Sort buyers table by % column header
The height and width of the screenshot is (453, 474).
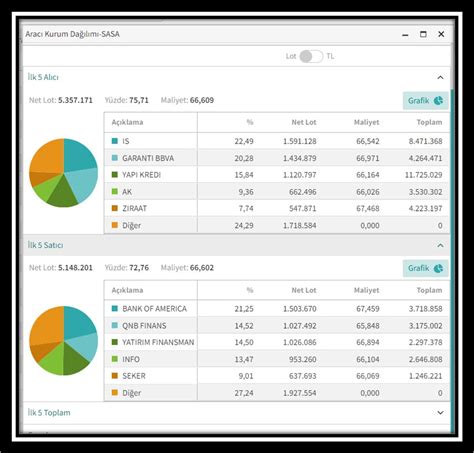pos(250,122)
